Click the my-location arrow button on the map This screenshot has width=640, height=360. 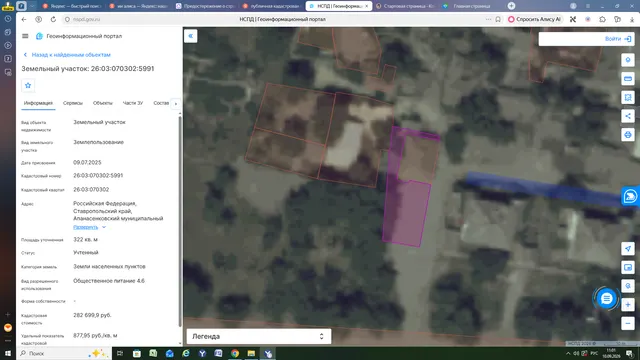[x=628, y=249]
